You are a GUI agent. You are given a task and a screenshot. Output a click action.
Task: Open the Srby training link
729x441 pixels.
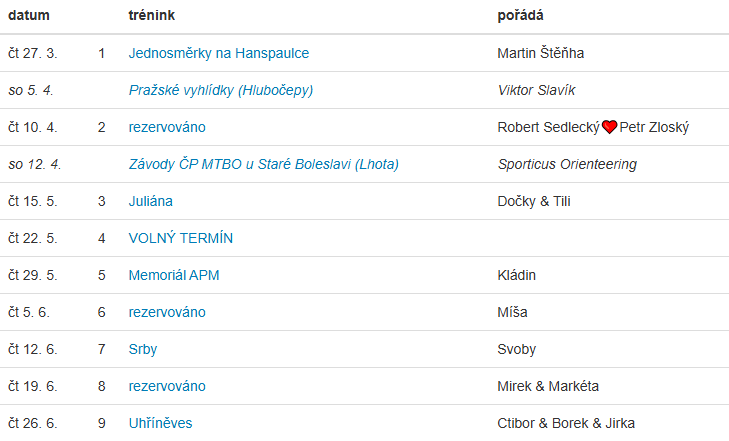pyautogui.click(x=143, y=349)
